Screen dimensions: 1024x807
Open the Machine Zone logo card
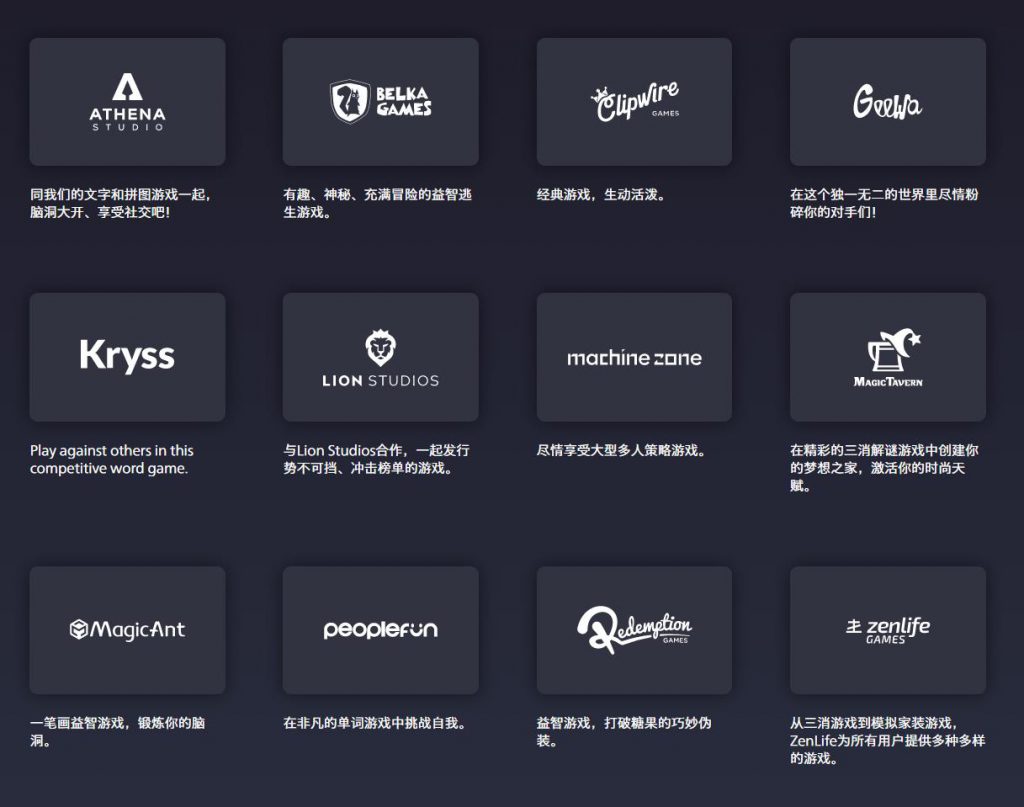[634, 357]
